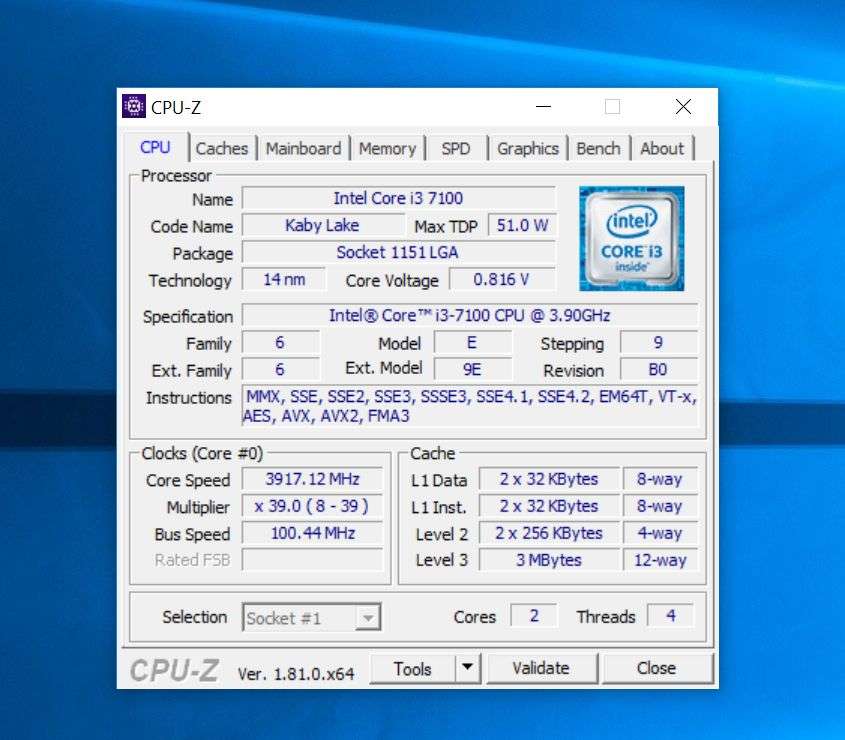
Task: Open the Tools dropdown arrow
Action: 467,668
